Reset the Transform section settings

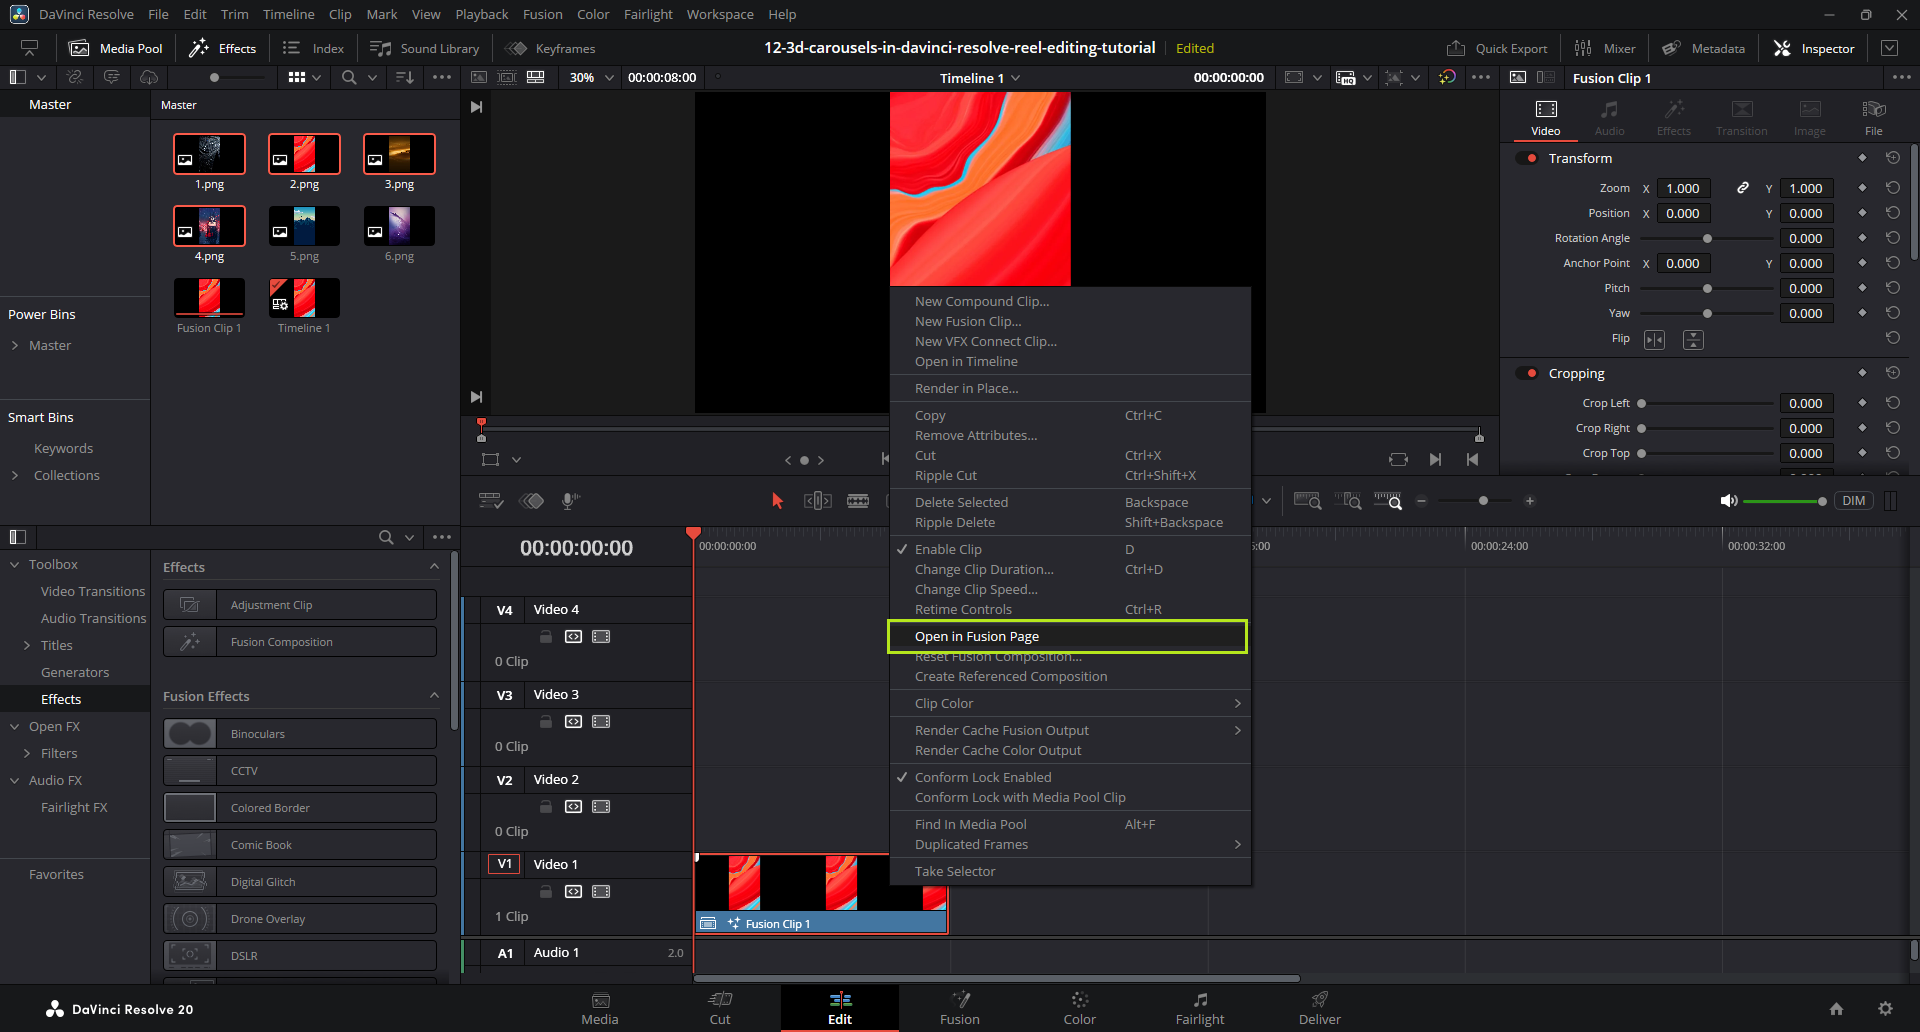pos(1892,158)
